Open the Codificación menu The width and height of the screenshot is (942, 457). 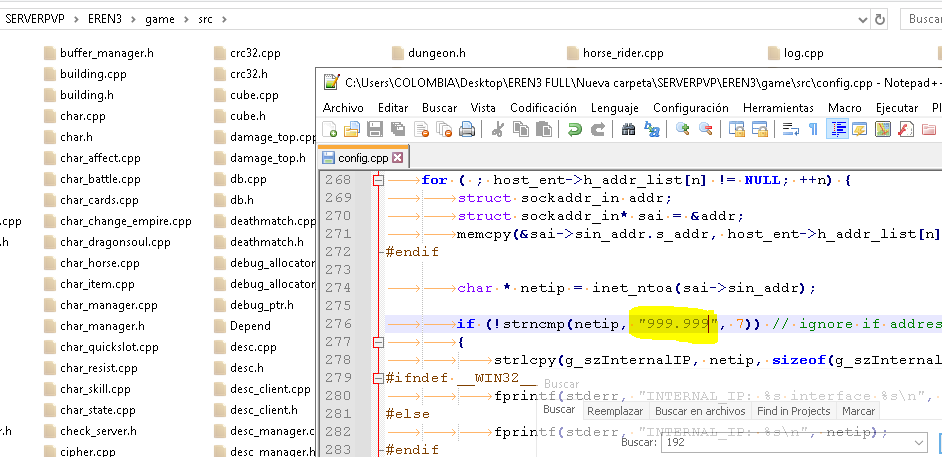[543, 108]
